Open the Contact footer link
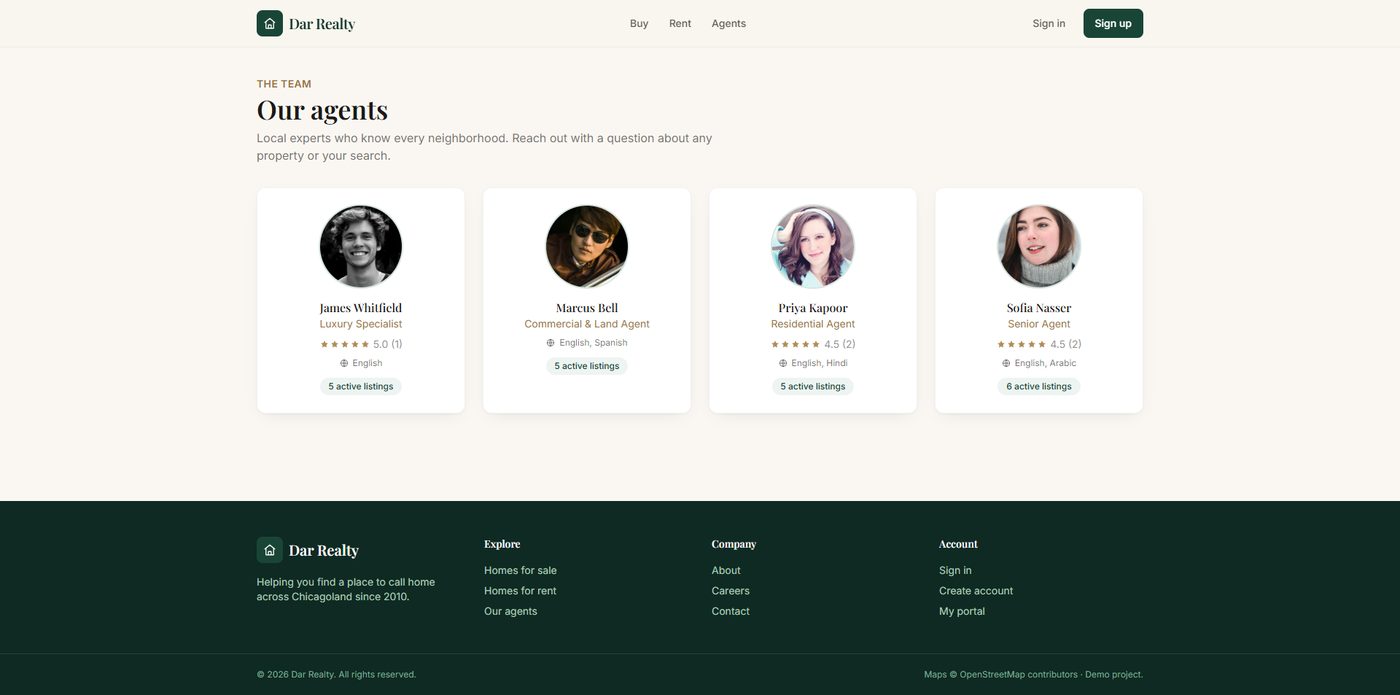 point(730,611)
